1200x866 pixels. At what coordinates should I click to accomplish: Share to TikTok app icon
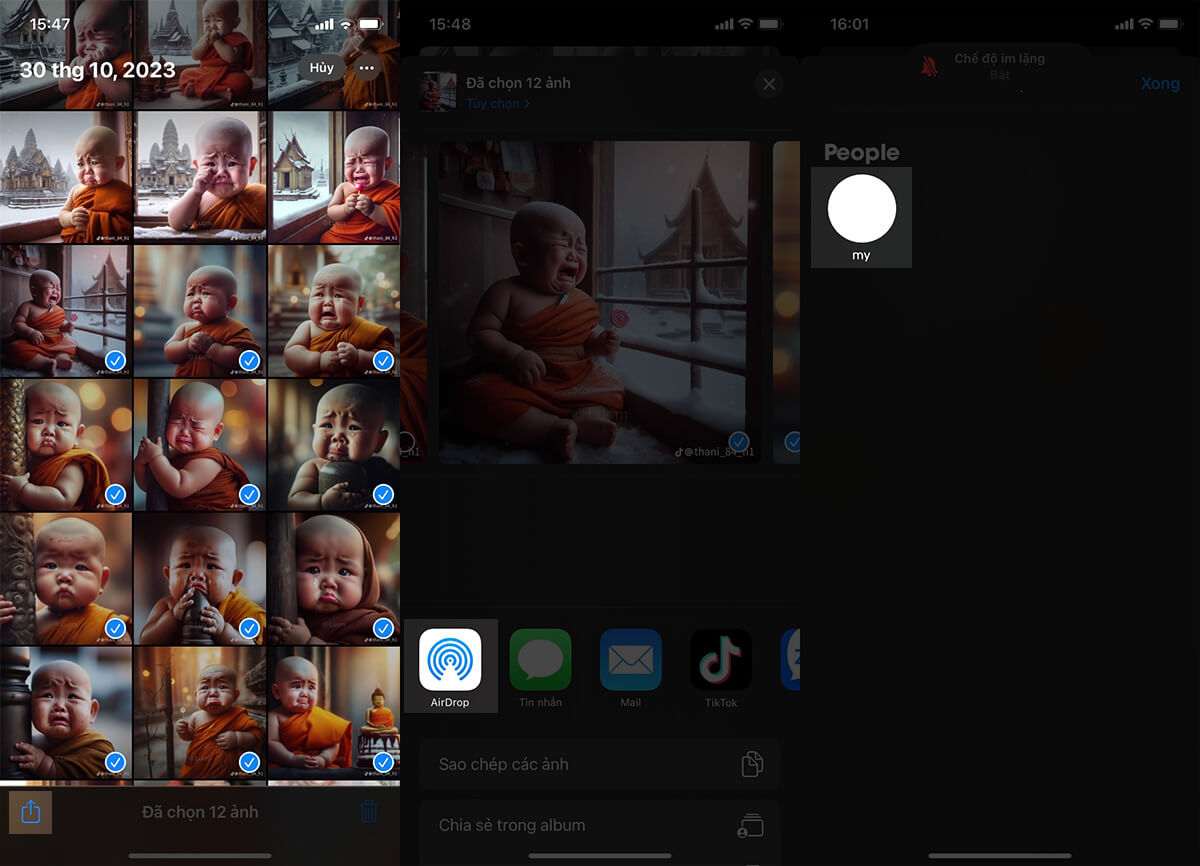pos(721,662)
